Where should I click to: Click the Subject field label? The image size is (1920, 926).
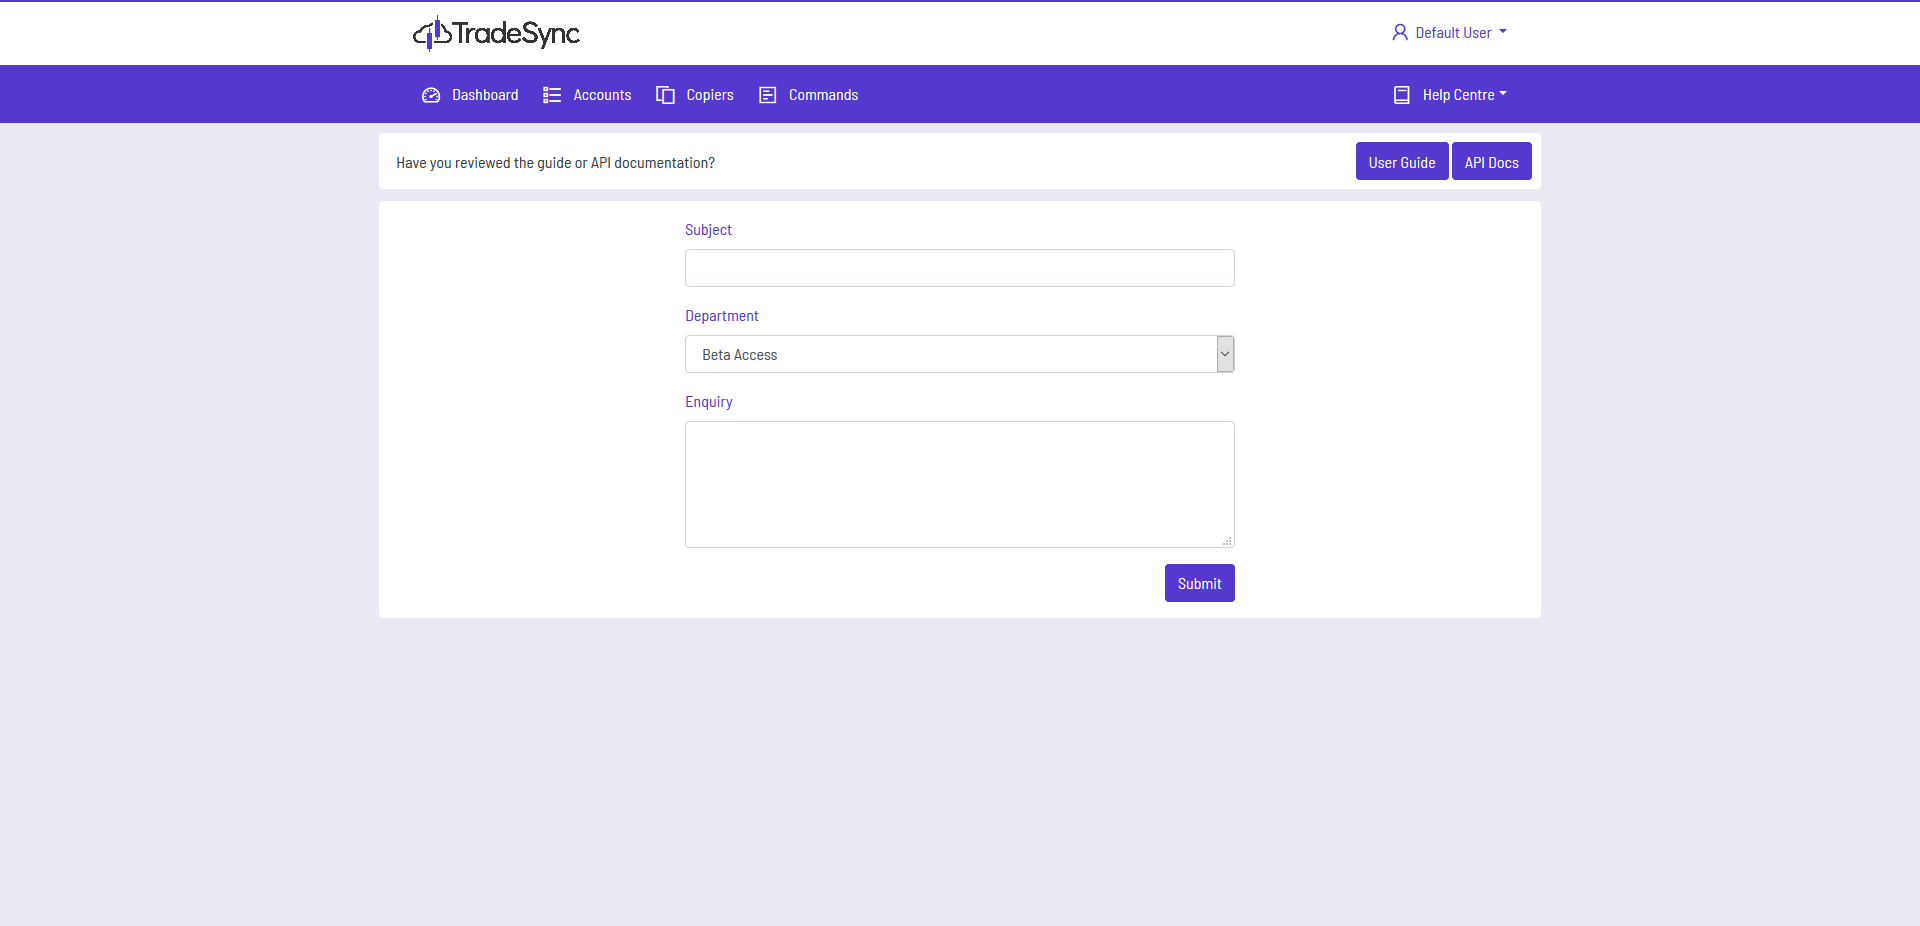pyautogui.click(x=708, y=230)
